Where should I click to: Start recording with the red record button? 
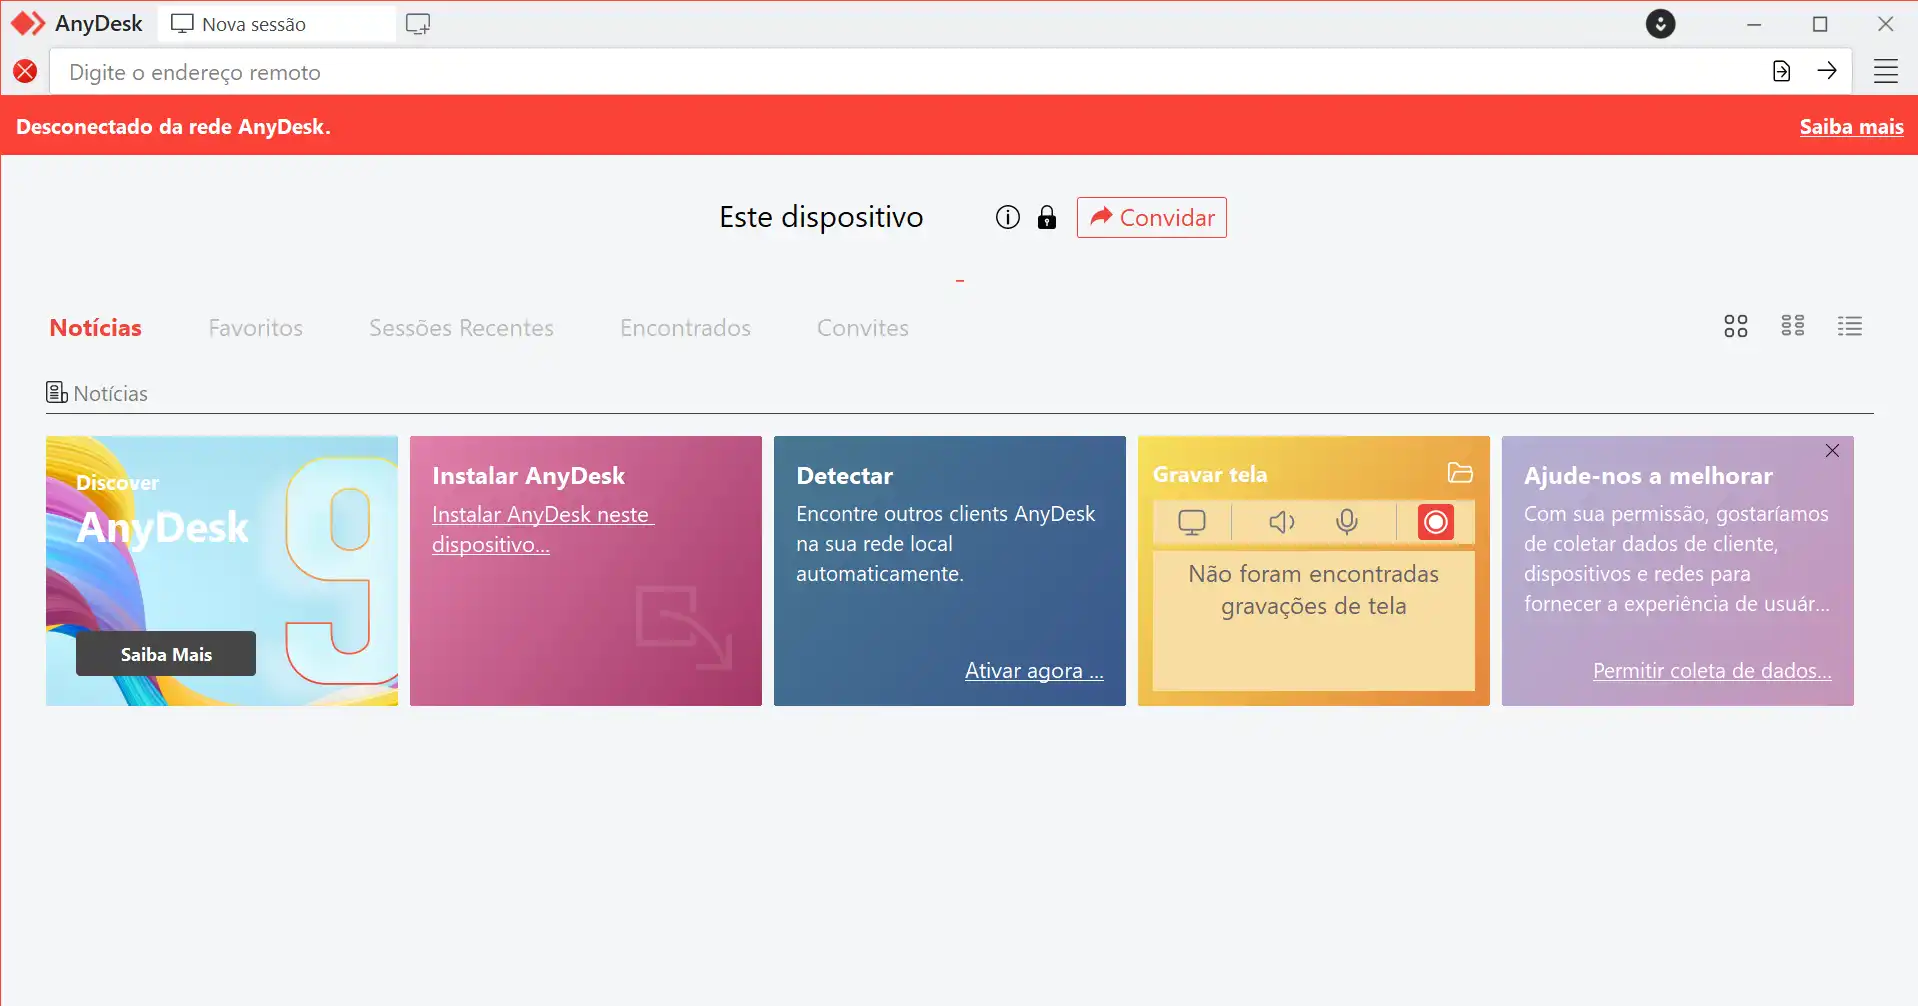tap(1435, 522)
